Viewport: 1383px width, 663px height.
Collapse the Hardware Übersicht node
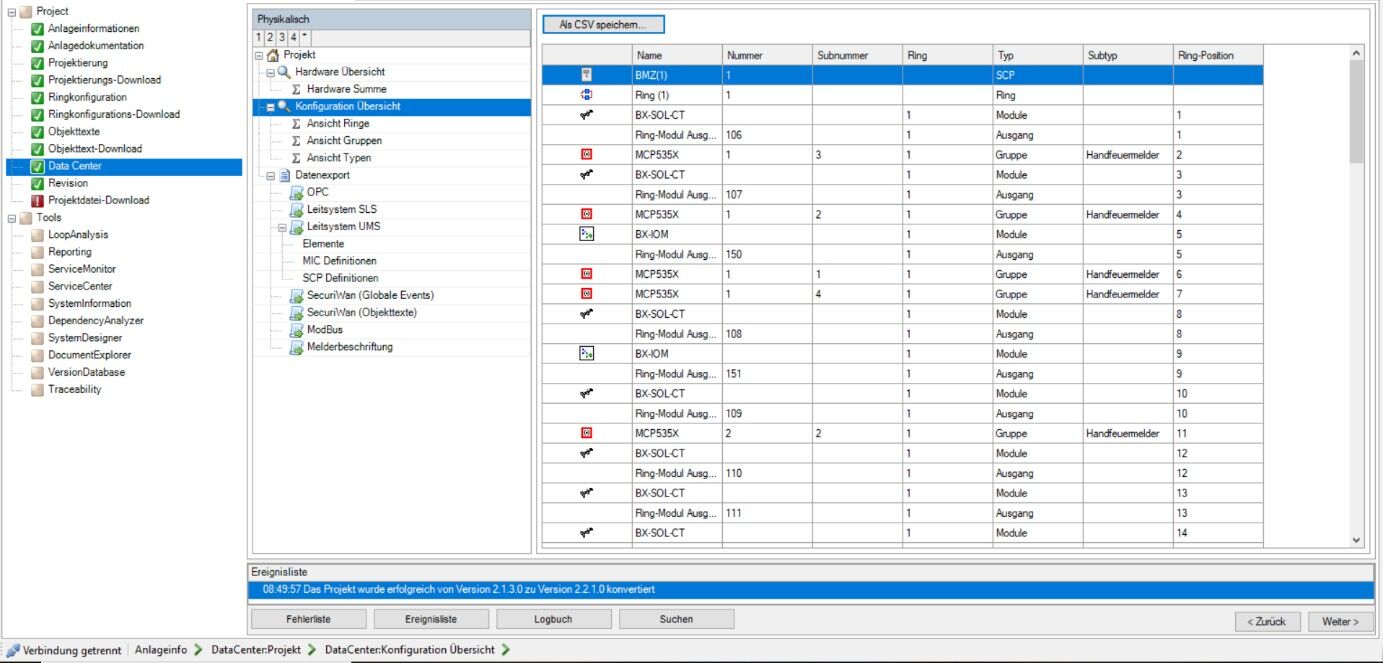coord(271,73)
